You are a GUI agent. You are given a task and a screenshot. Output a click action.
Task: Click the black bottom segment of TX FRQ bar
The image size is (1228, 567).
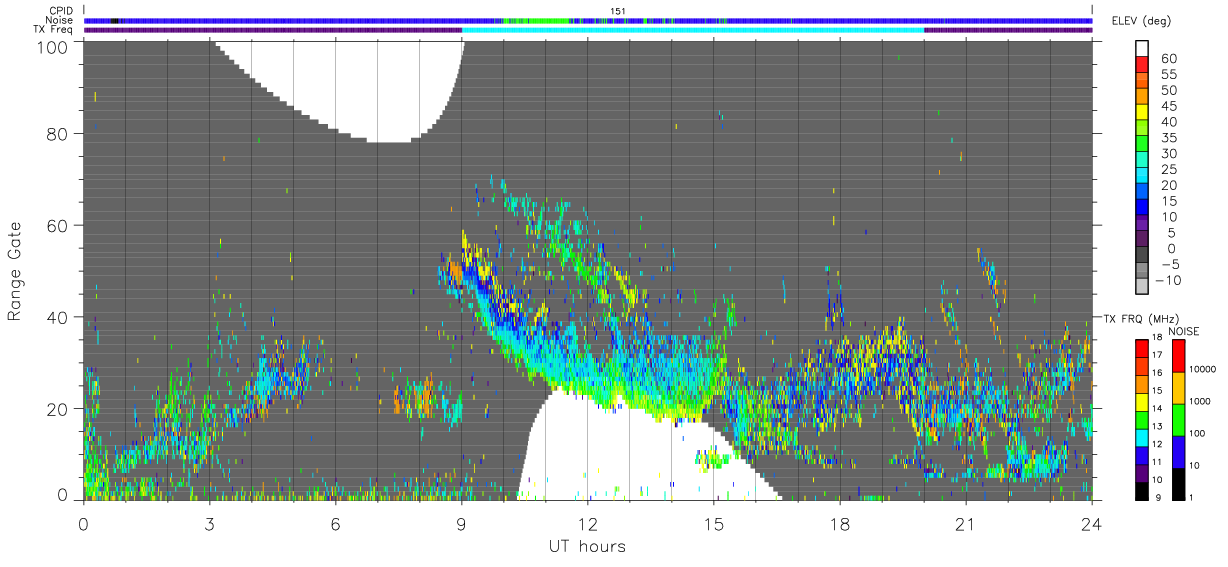1141,490
